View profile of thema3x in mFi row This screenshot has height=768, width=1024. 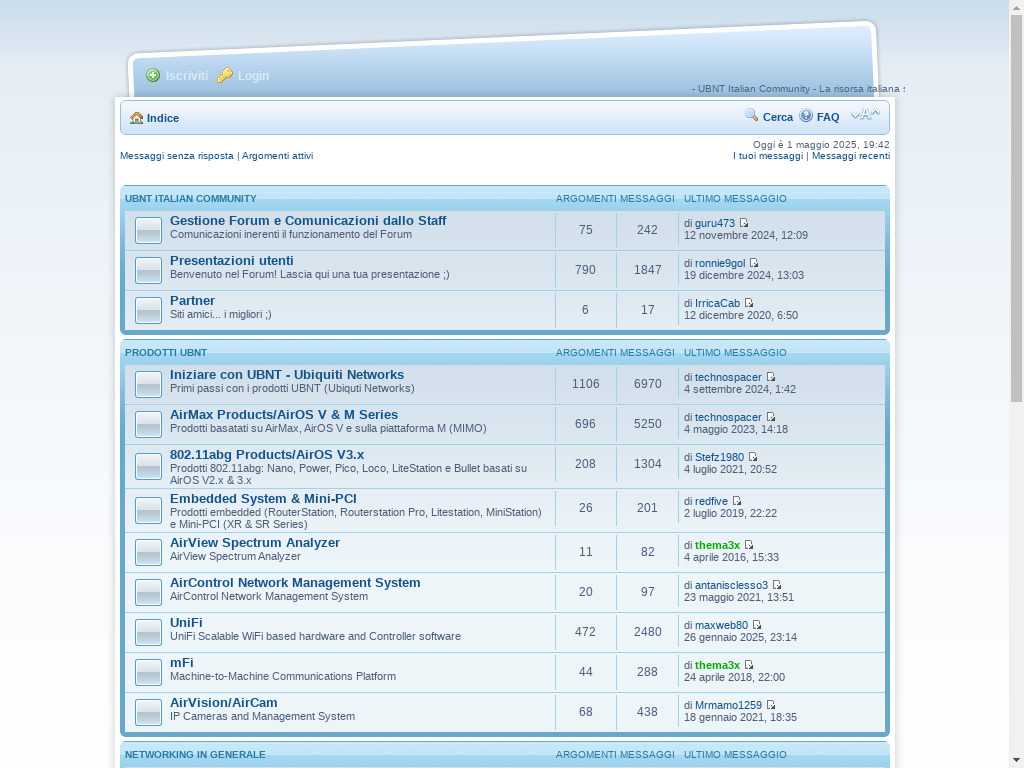coord(717,665)
